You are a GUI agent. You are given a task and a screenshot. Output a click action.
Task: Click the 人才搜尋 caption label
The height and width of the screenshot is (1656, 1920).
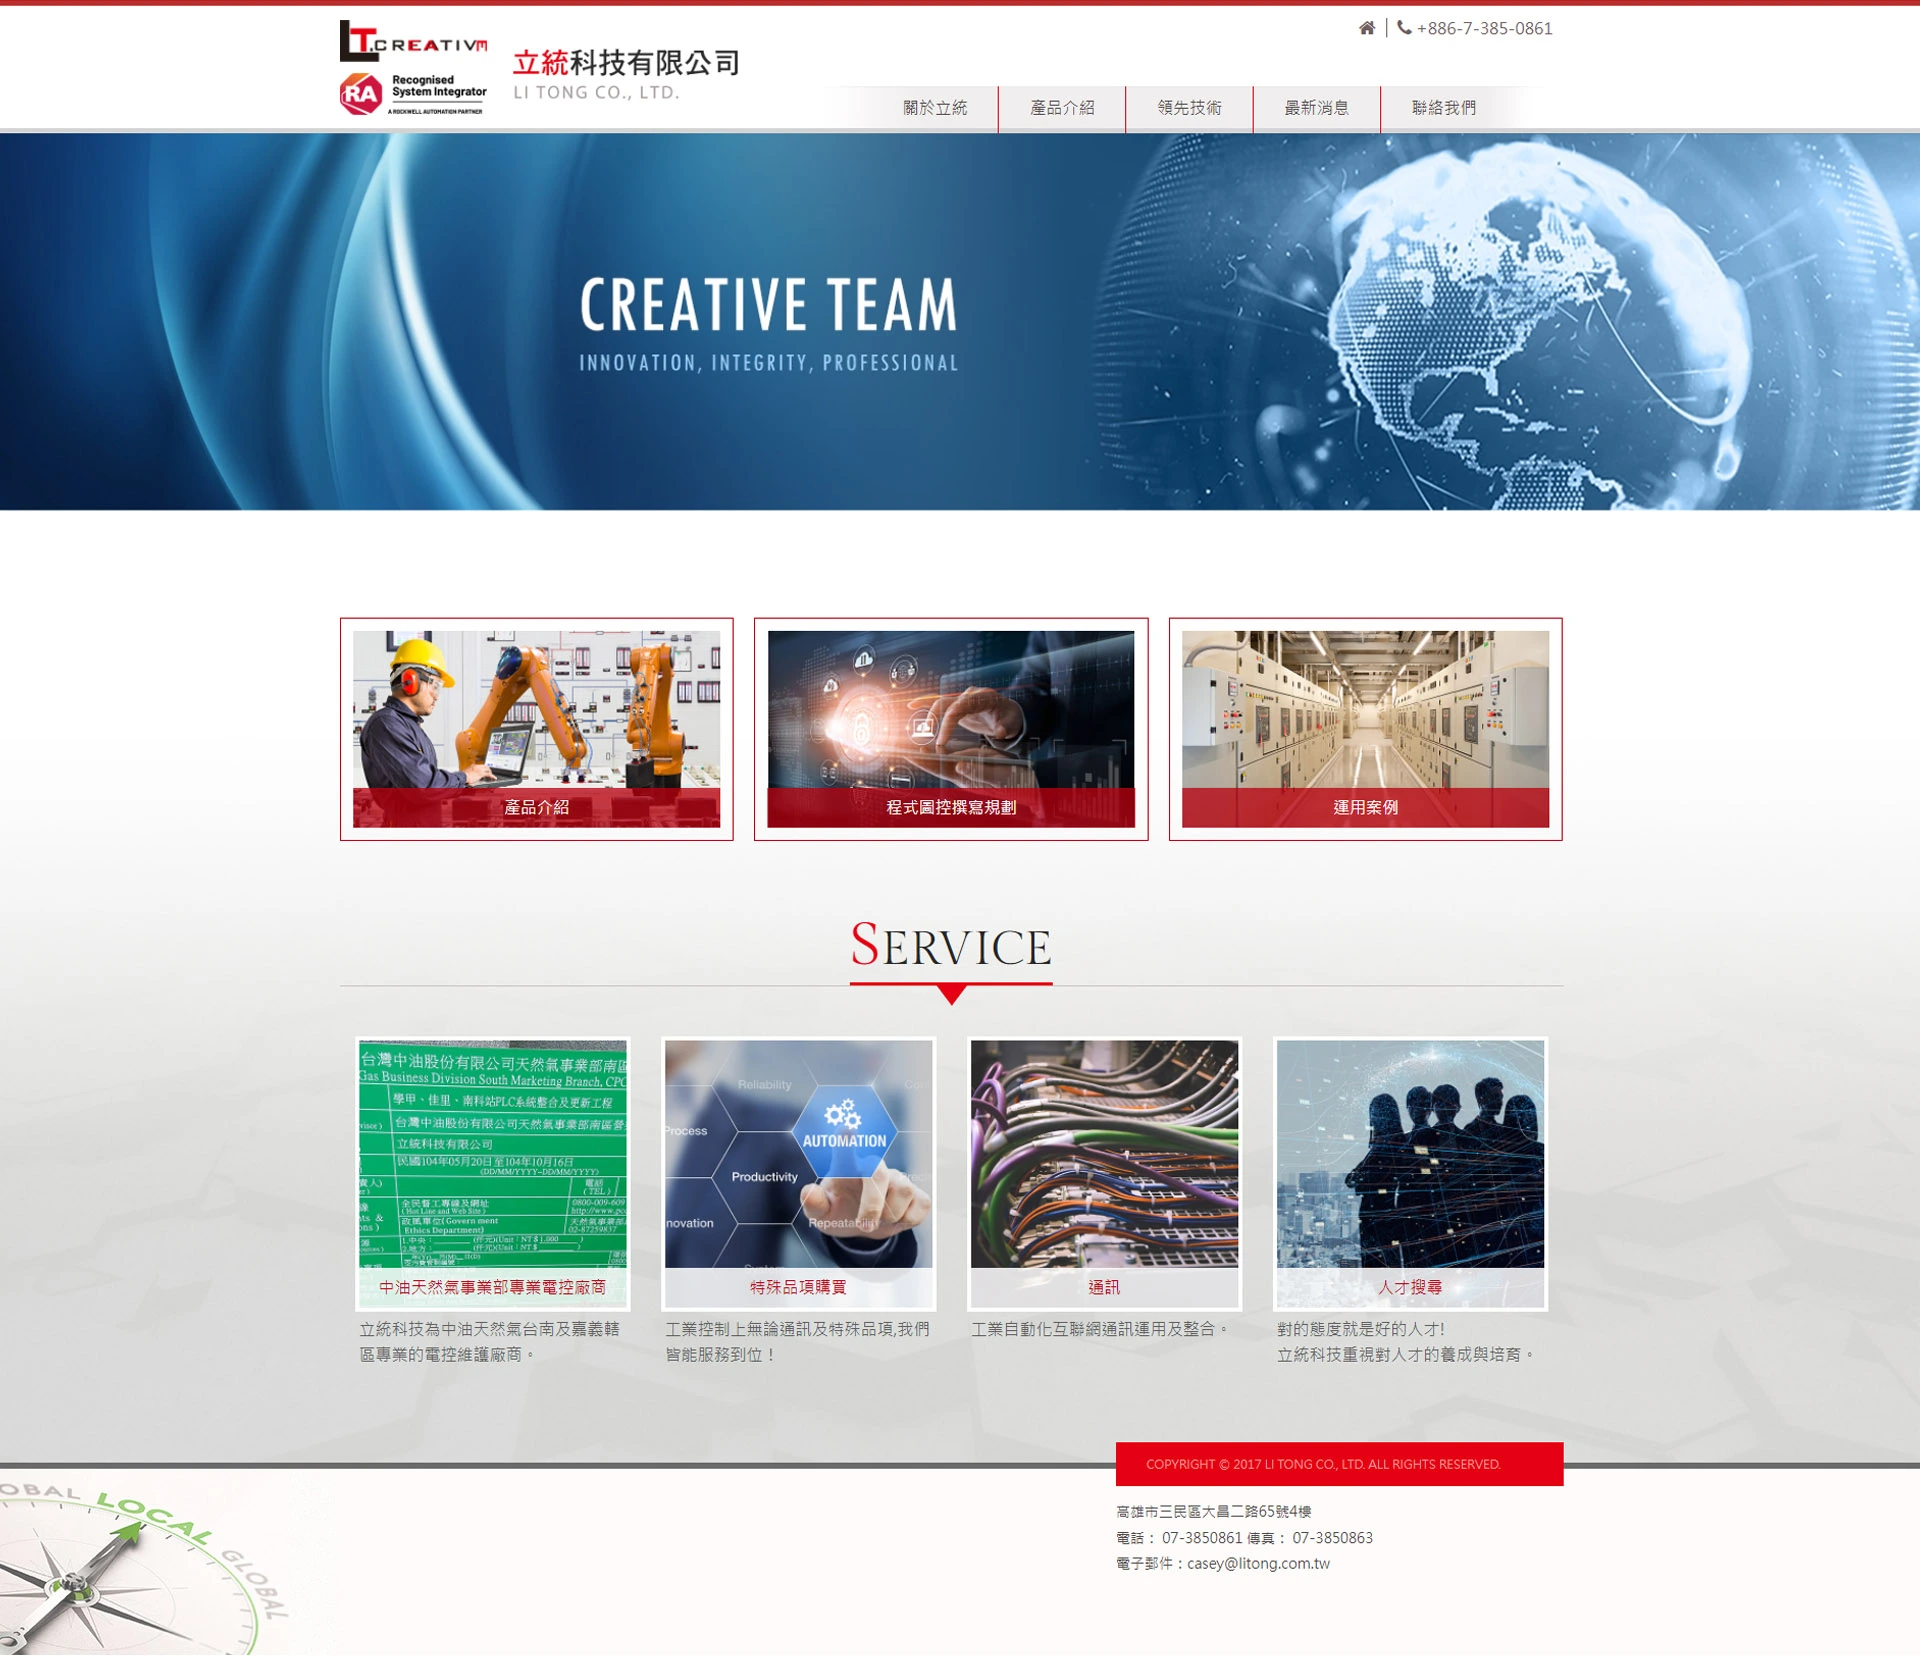click(1410, 1287)
